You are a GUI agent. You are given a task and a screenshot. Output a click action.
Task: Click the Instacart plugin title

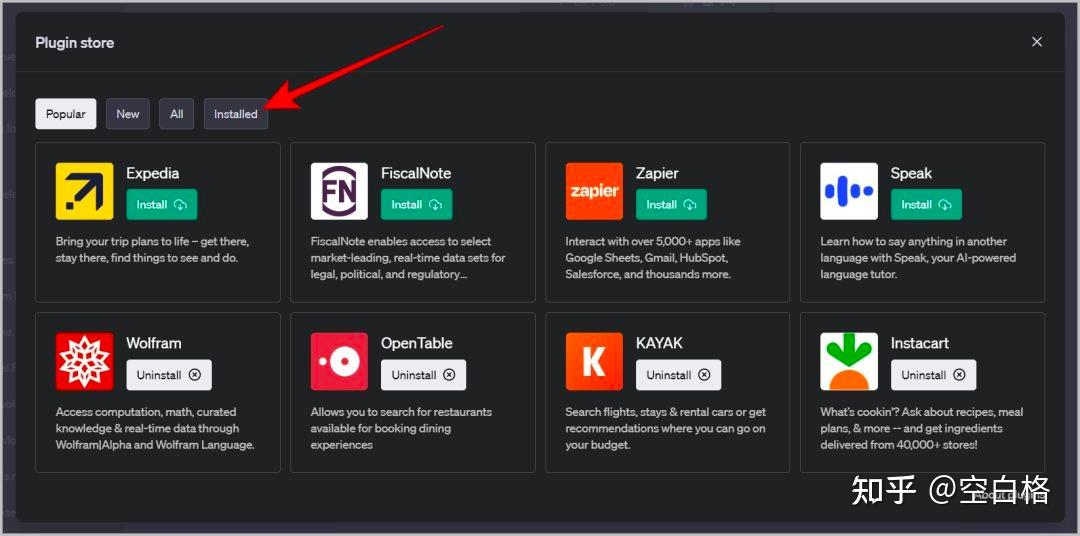(x=920, y=343)
